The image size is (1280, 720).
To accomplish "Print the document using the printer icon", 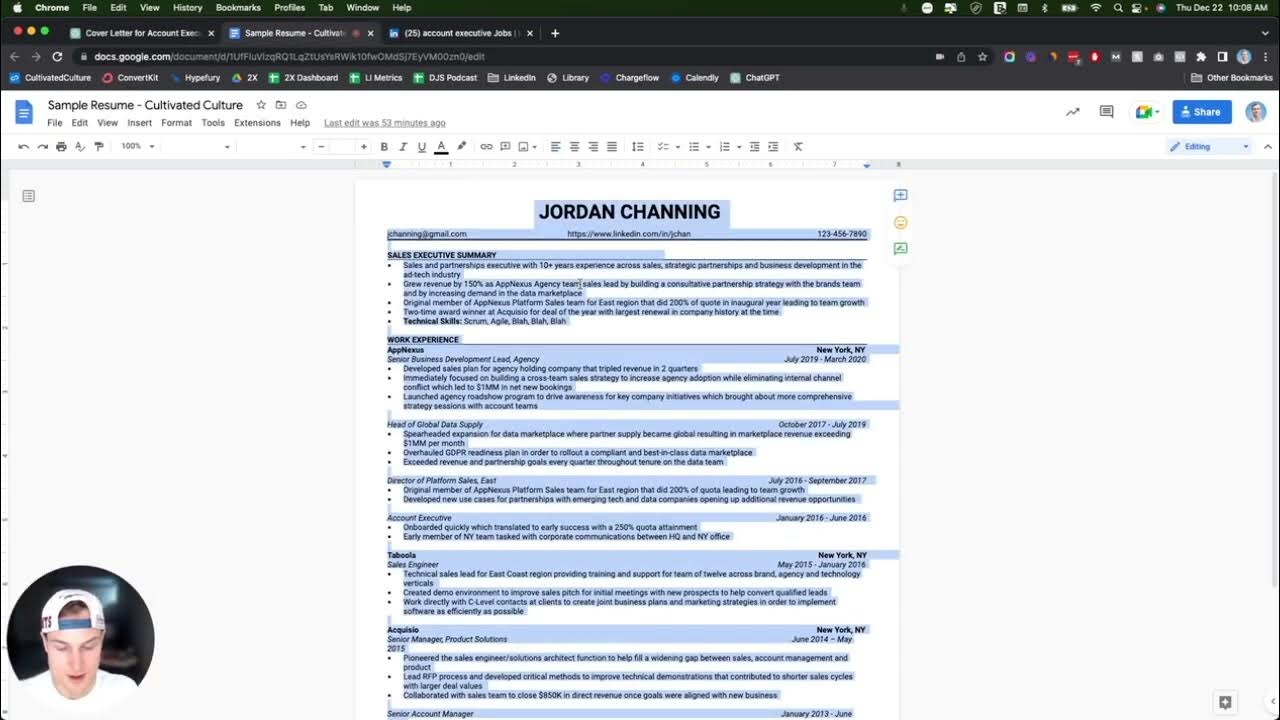I will [x=61, y=147].
